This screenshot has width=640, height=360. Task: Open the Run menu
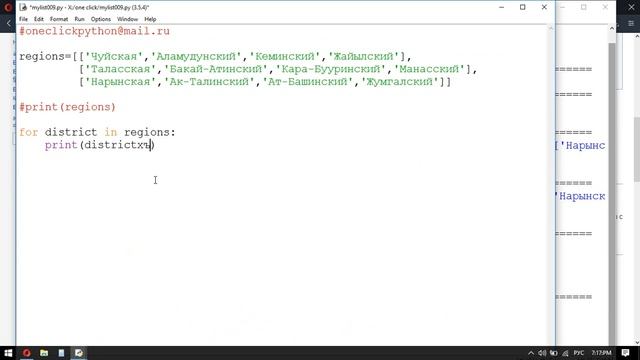pos(79,19)
